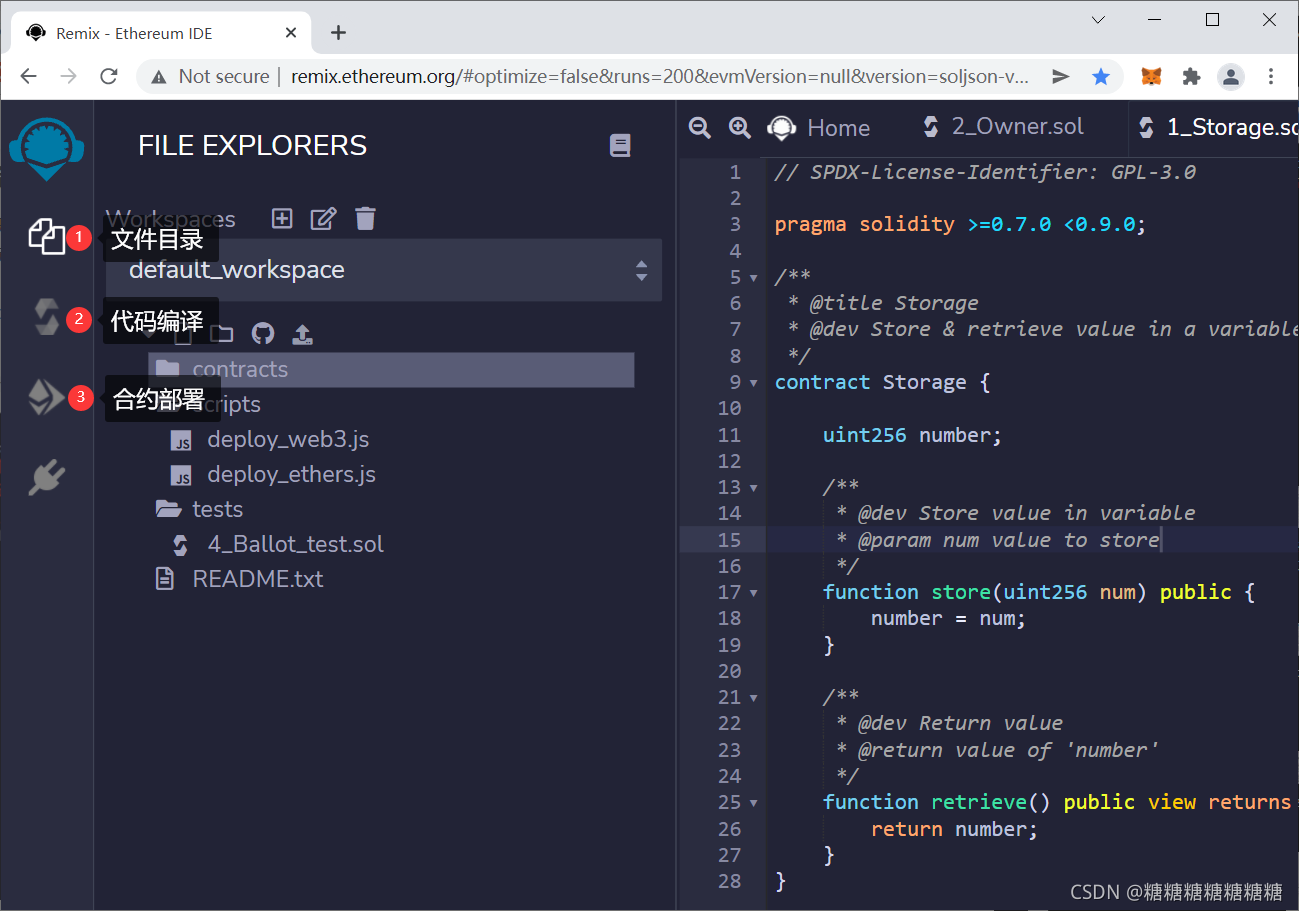Click the 'return number;' code line
The width and height of the screenshot is (1299, 911).
click(x=954, y=829)
